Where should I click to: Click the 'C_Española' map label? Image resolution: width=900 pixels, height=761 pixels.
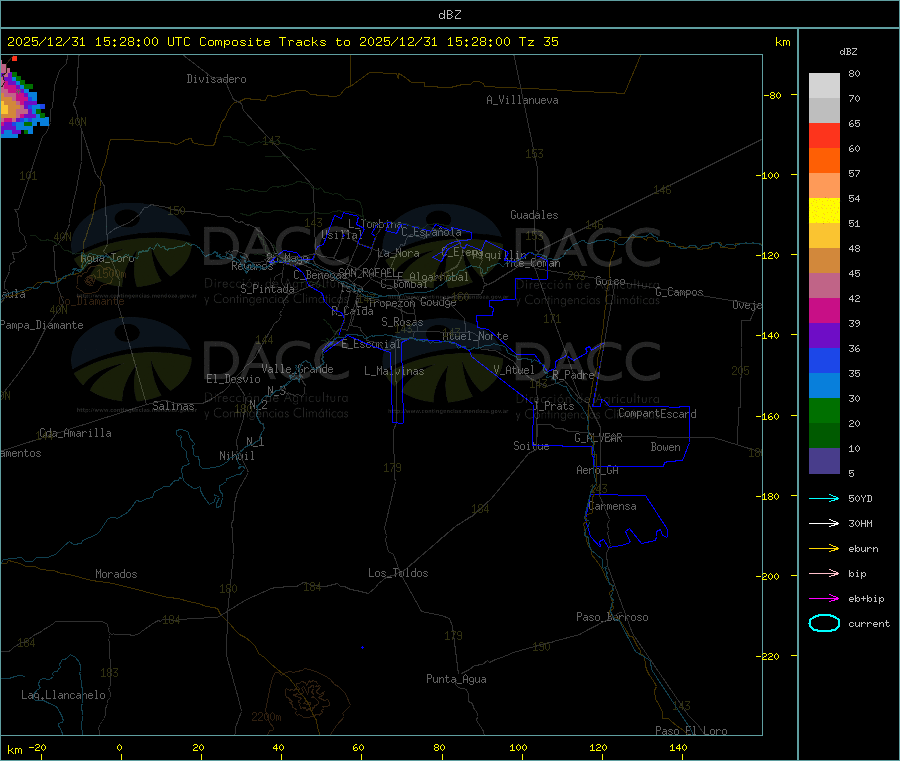[x=432, y=232]
